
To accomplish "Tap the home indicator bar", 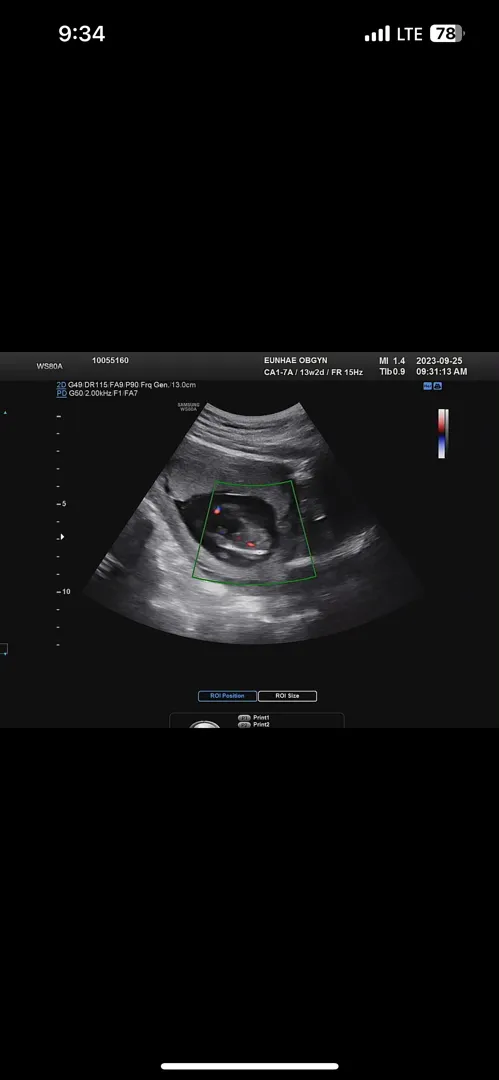I will pyautogui.click(x=250, y=1066).
